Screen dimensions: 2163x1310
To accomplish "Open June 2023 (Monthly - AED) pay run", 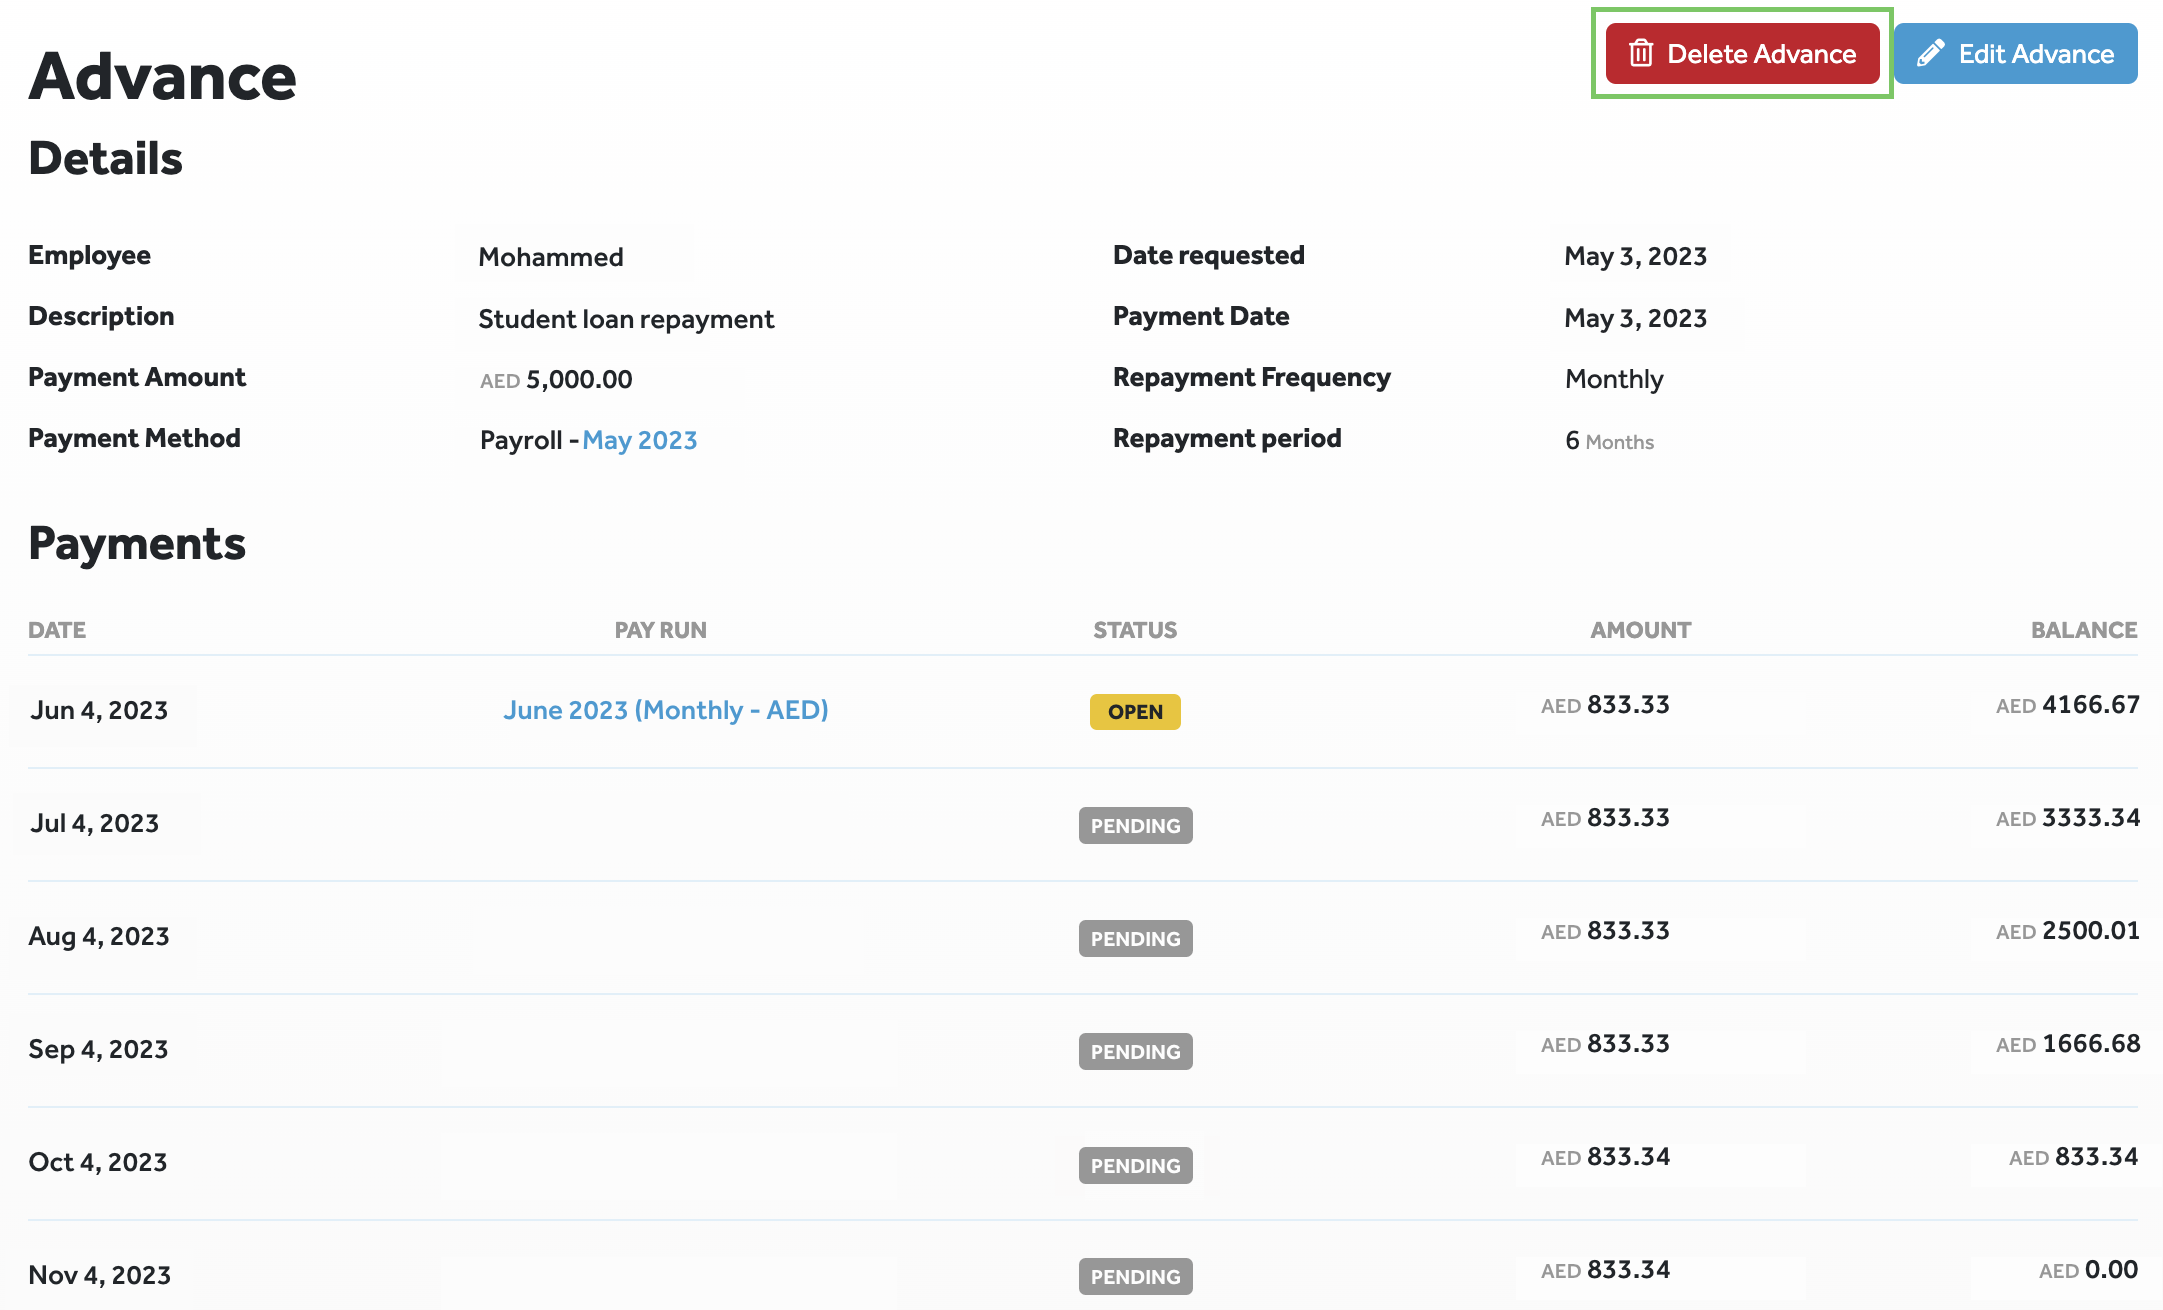I will point(665,710).
